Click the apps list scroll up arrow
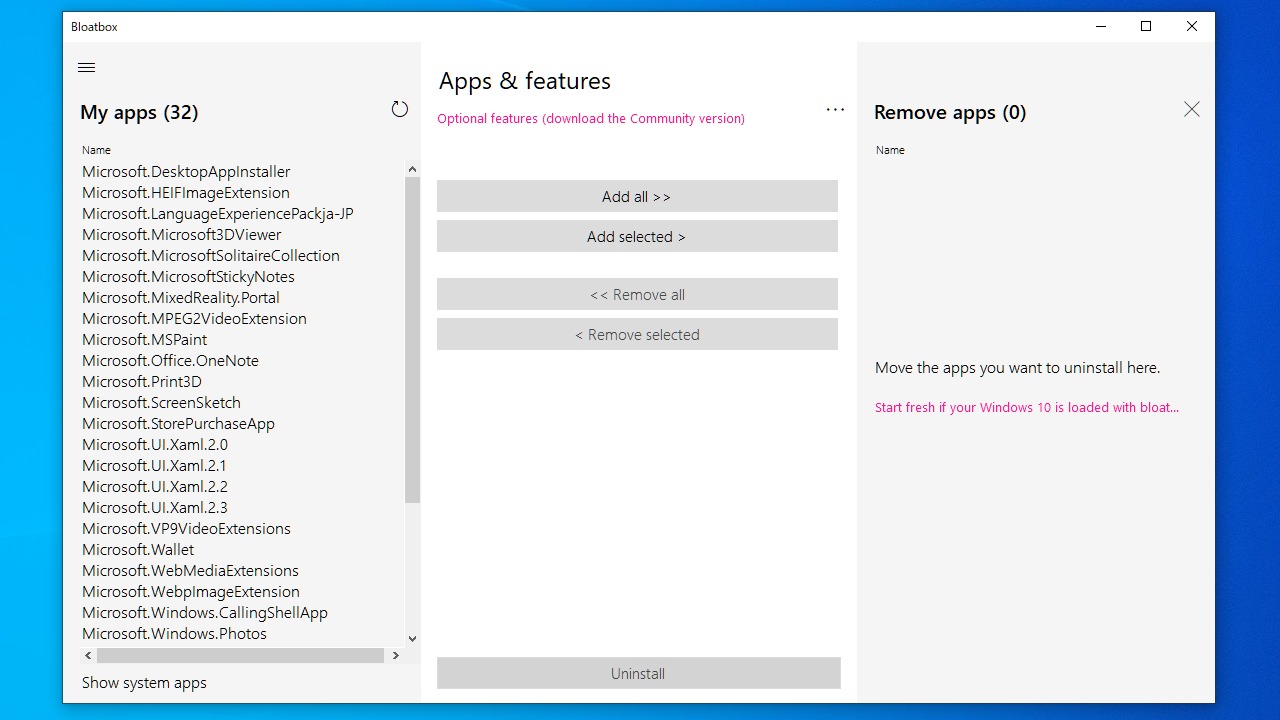1280x720 pixels. pos(412,170)
